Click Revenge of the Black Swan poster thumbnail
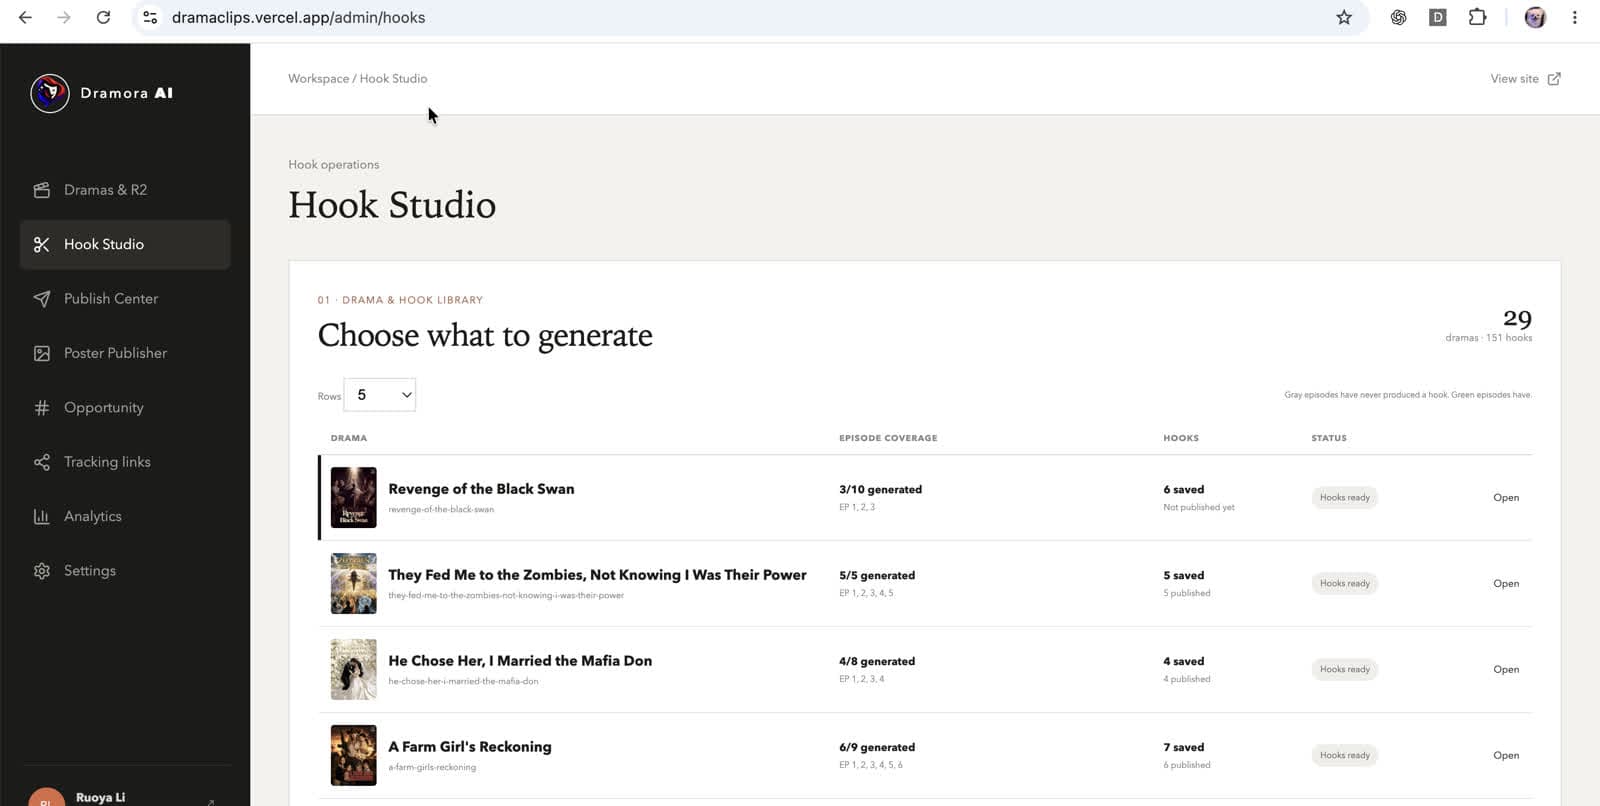Viewport: 1600px width, 806px height. 354,498
